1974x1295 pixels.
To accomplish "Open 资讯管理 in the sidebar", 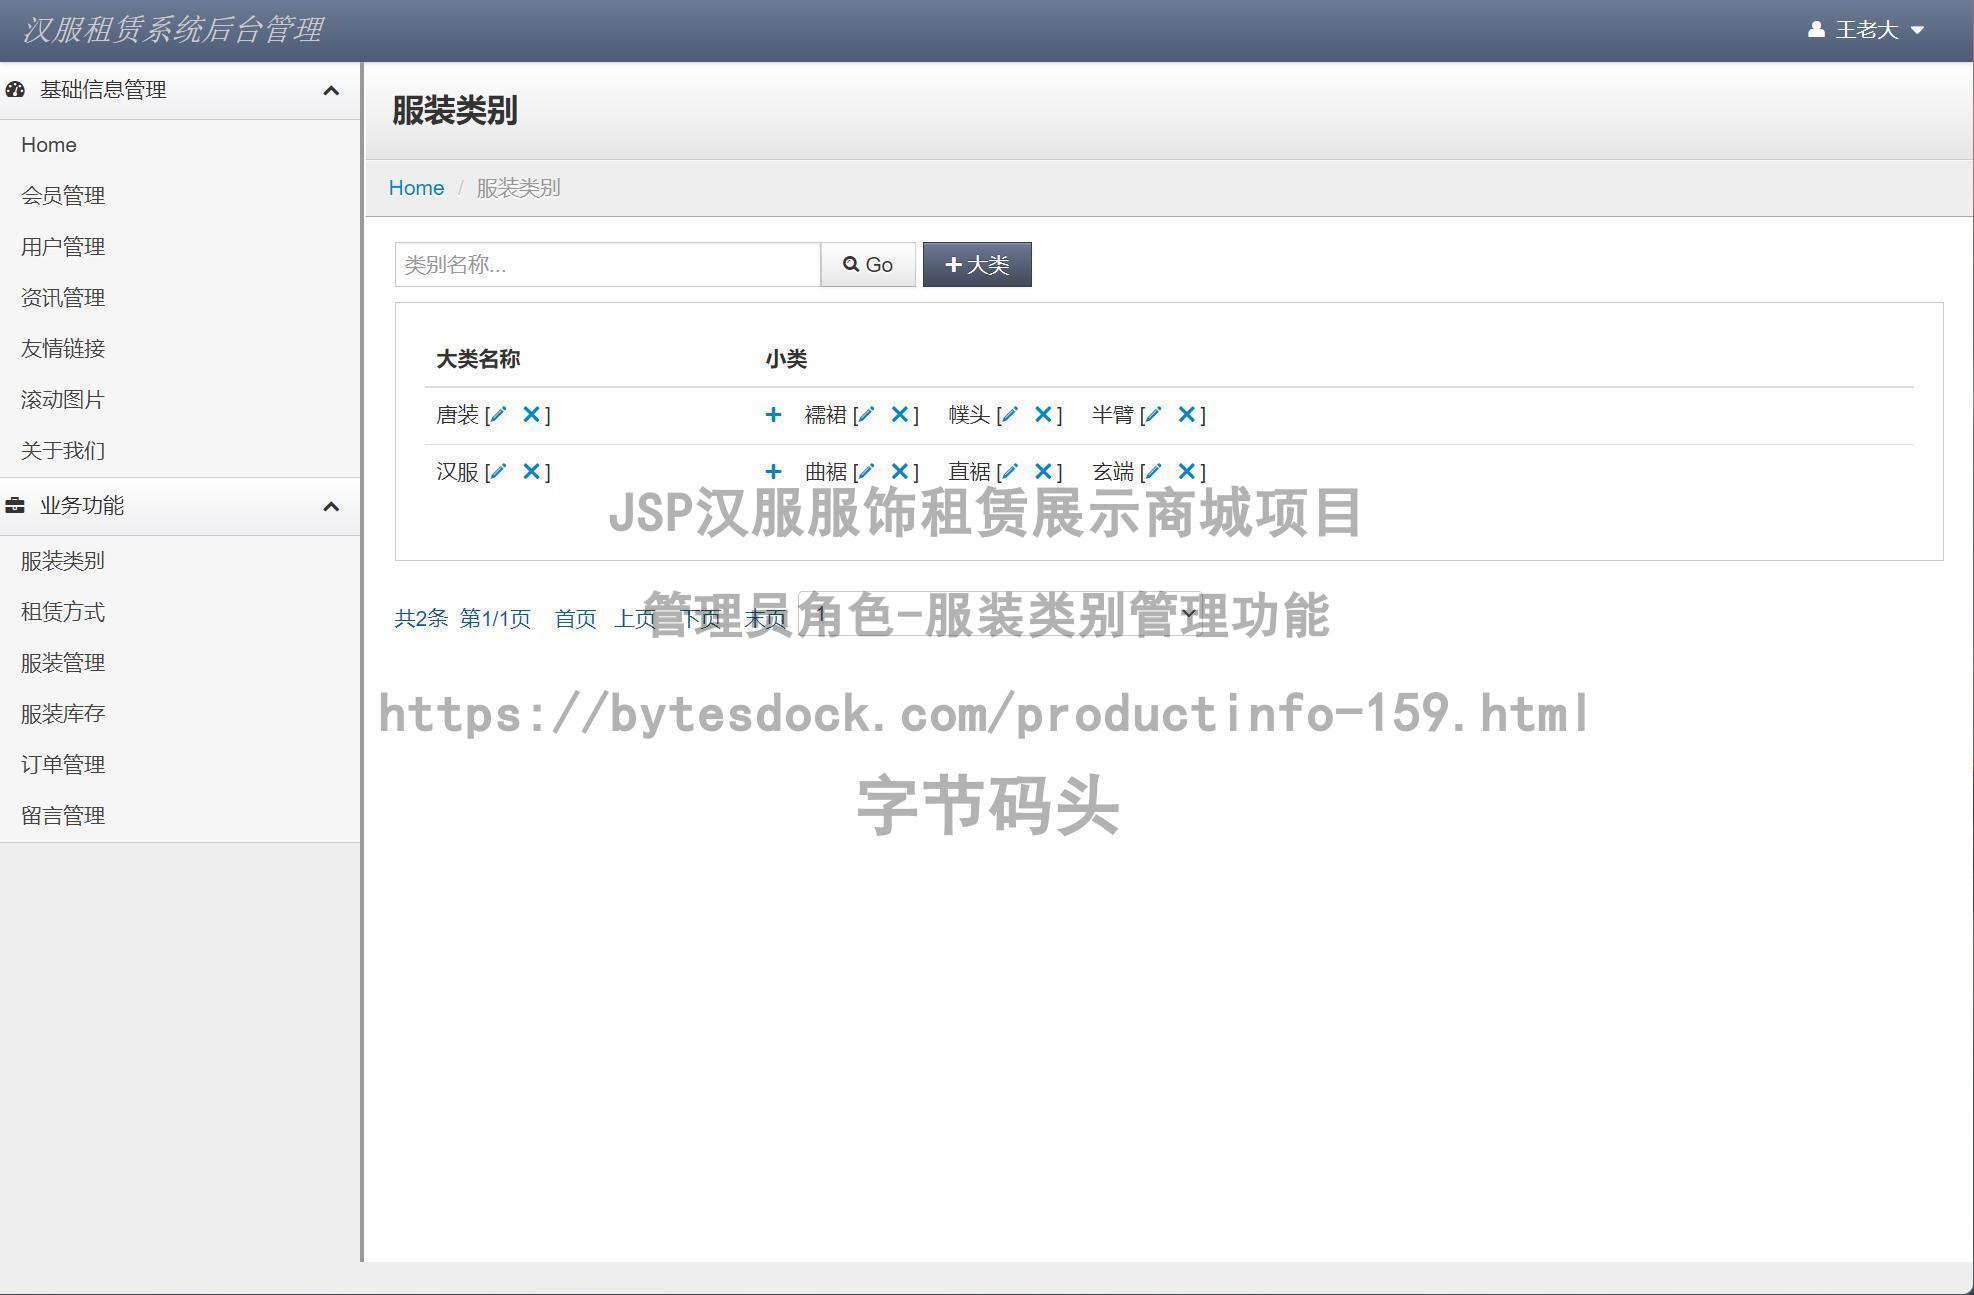I will coord(63,298).
